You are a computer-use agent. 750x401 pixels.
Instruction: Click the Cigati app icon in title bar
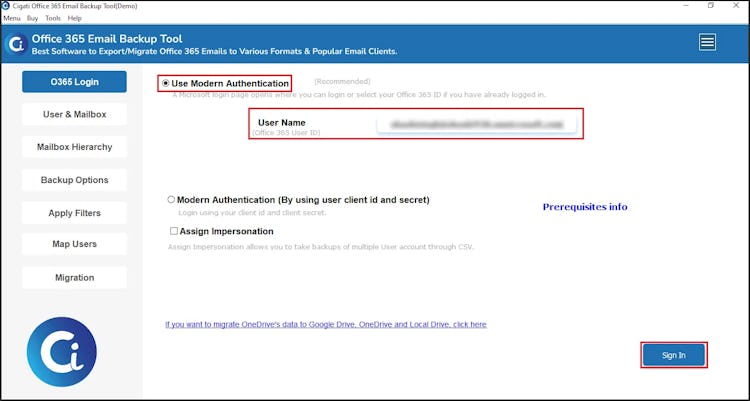pyautogui.click(x=6, y=6)
